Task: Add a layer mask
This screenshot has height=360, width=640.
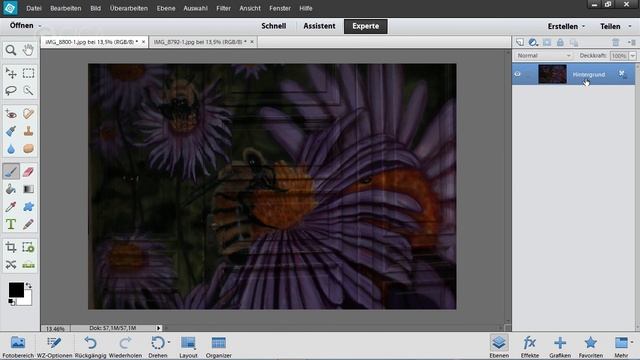Action: (x=547, y=42)
